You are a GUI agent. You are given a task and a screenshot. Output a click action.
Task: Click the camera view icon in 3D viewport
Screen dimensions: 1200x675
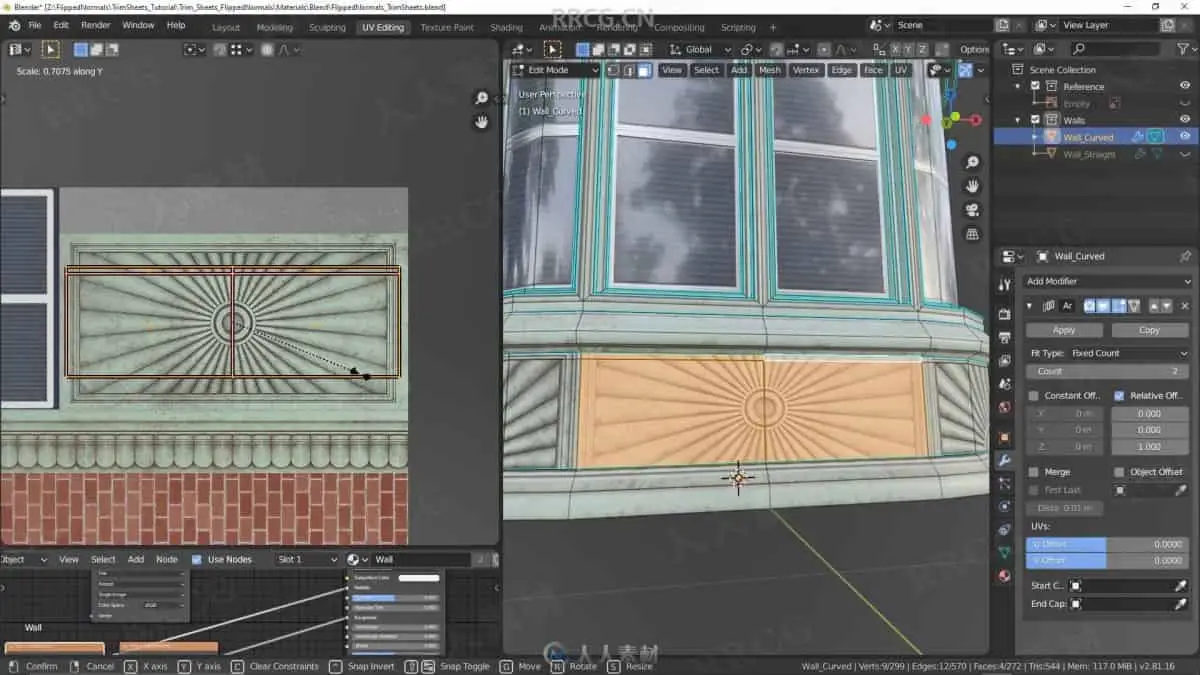972,210
